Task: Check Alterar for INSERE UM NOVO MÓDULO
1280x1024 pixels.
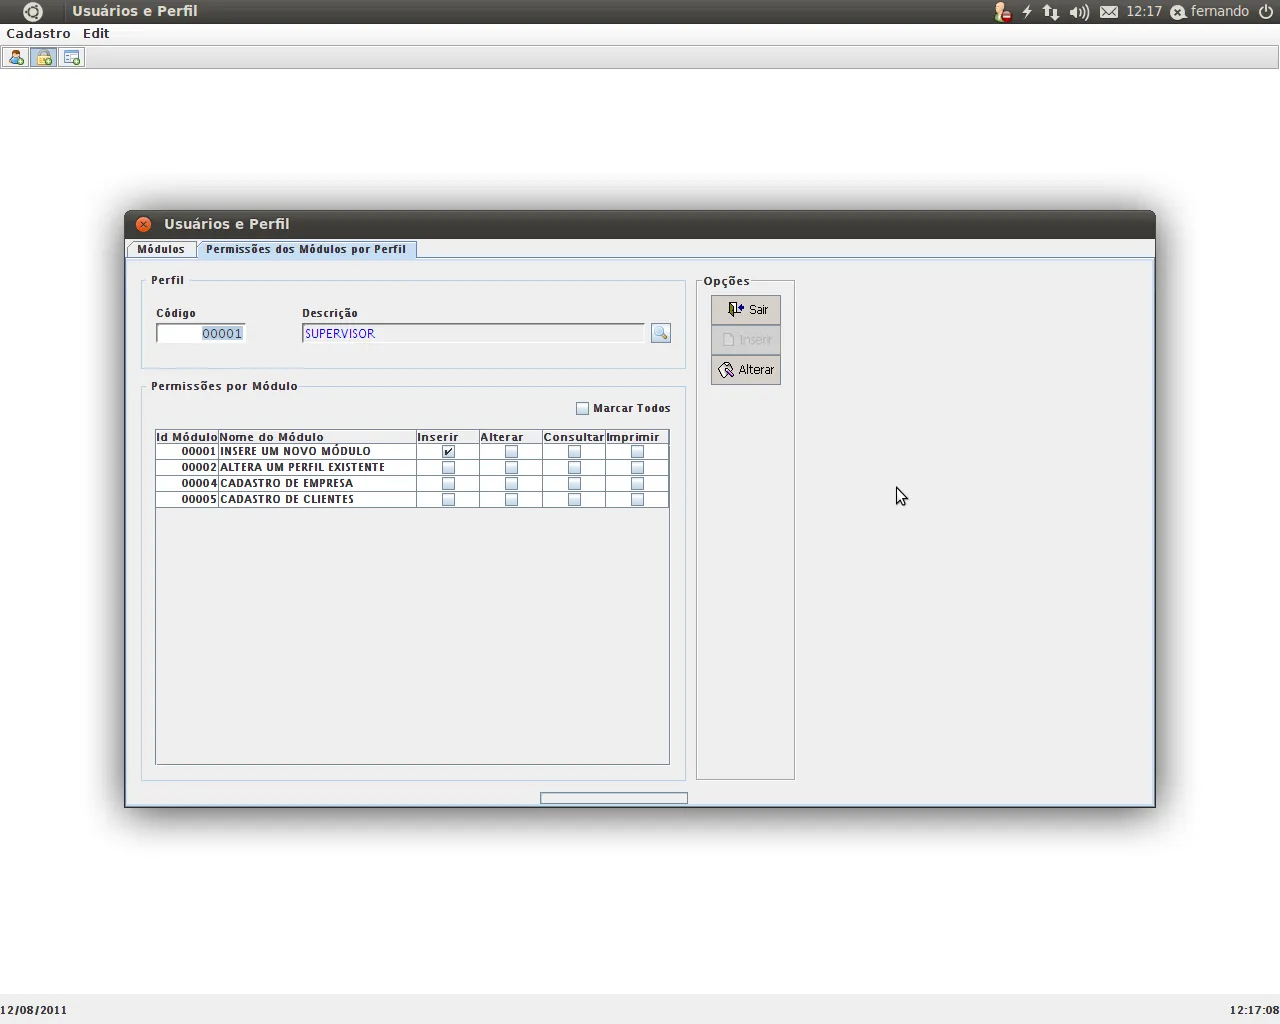Action: click(x=511, y=452)
